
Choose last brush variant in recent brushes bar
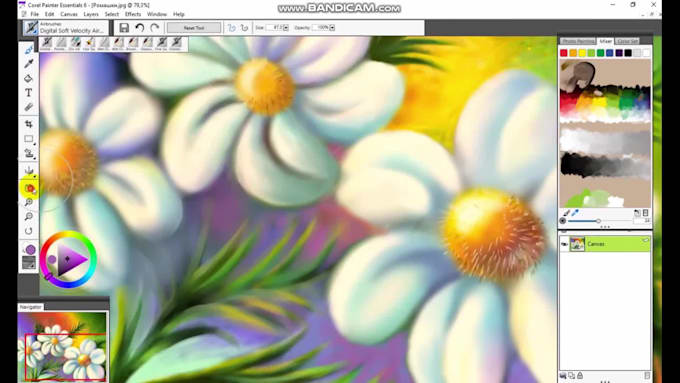[x=176, y=43]
